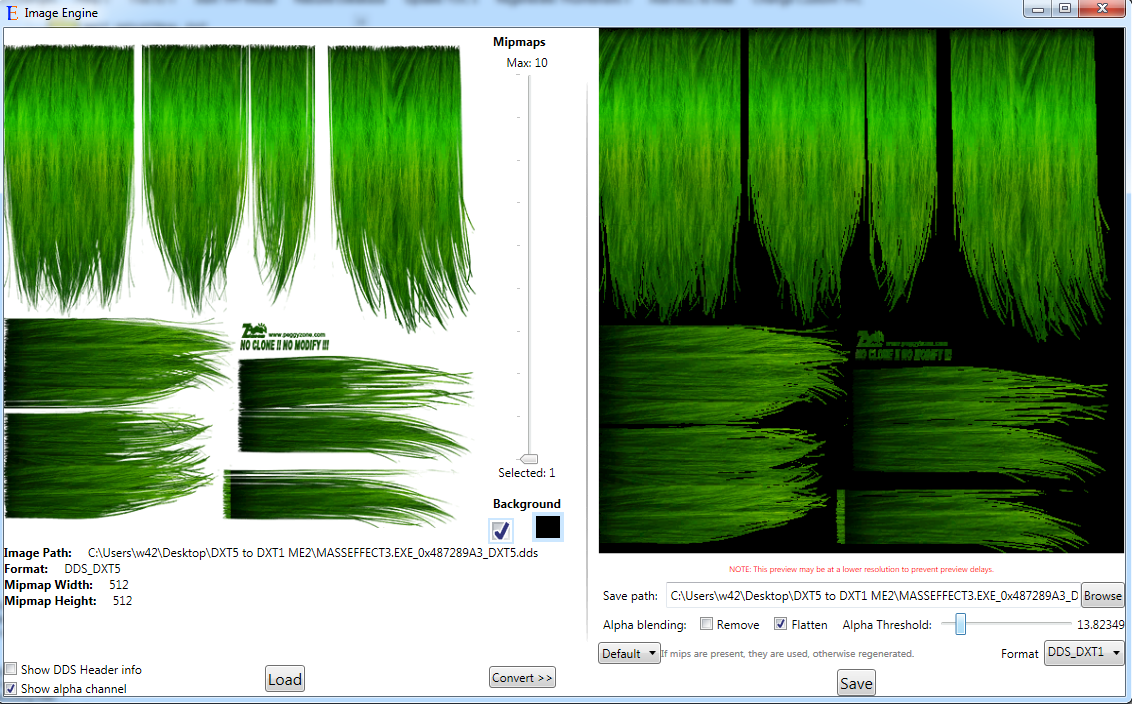
Task: Click the Load button
Action: pos(284,679)
